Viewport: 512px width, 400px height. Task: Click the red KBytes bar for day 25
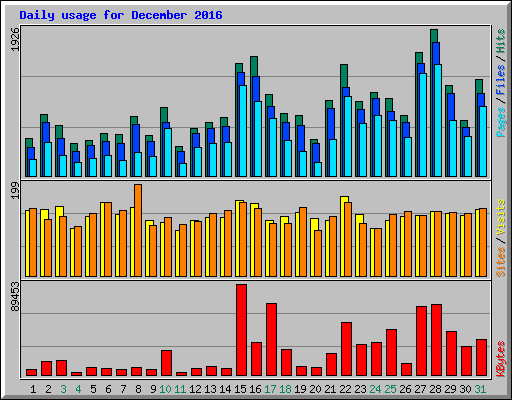pos(392,353)
